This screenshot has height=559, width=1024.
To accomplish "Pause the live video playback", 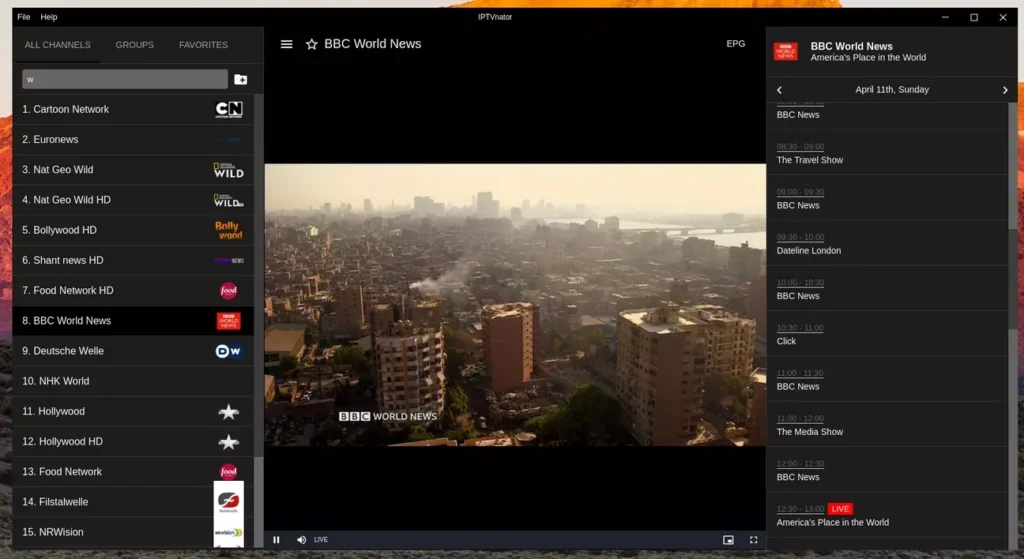I will [277, 540].
